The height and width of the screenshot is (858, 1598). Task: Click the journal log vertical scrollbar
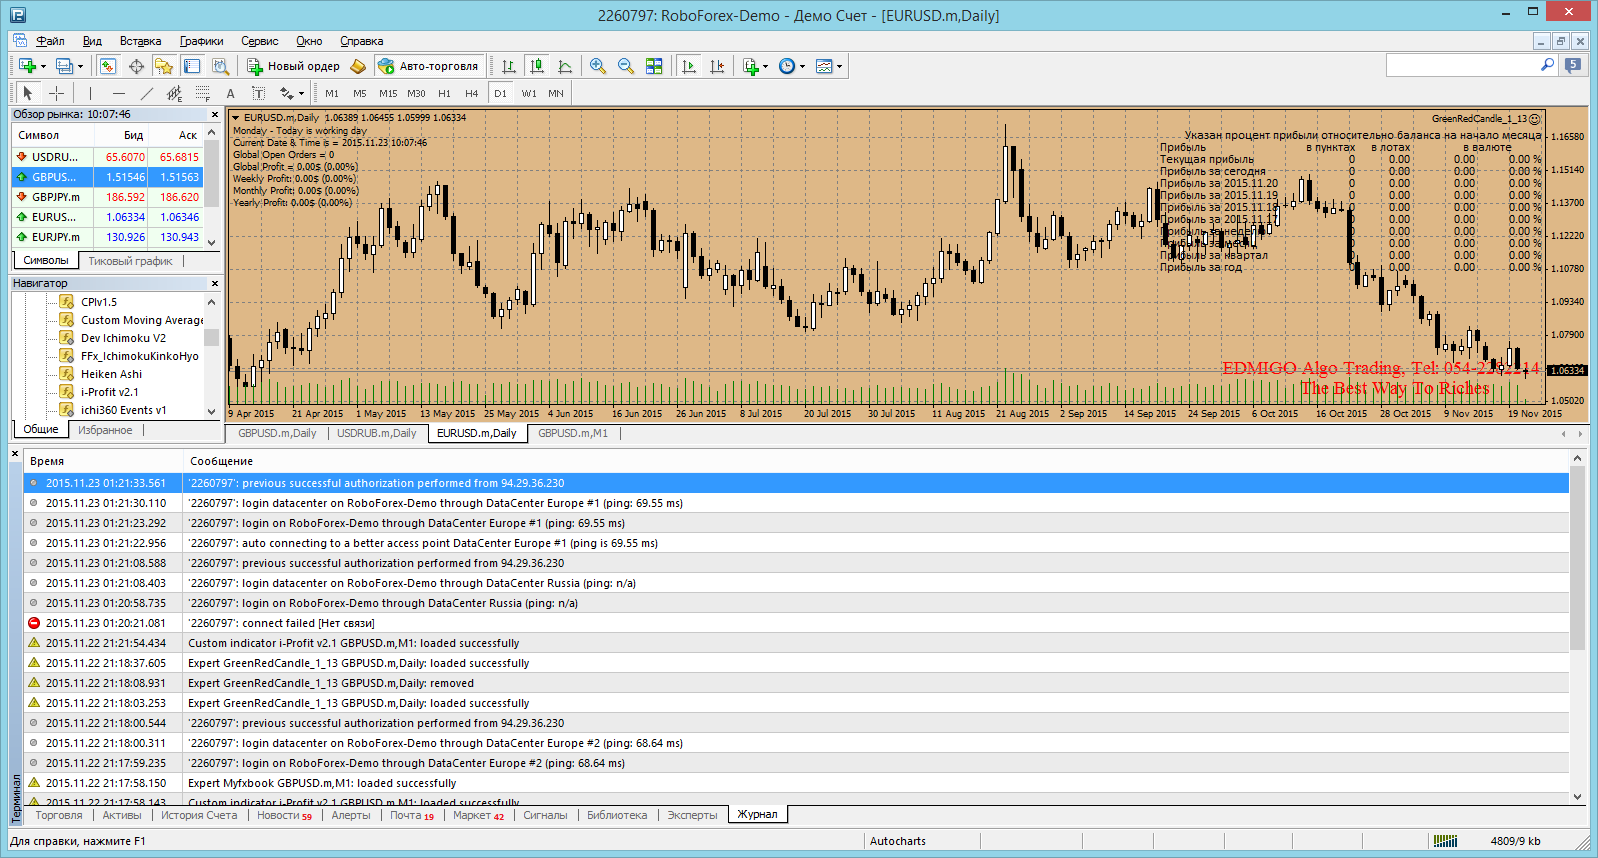[1578, 628]
